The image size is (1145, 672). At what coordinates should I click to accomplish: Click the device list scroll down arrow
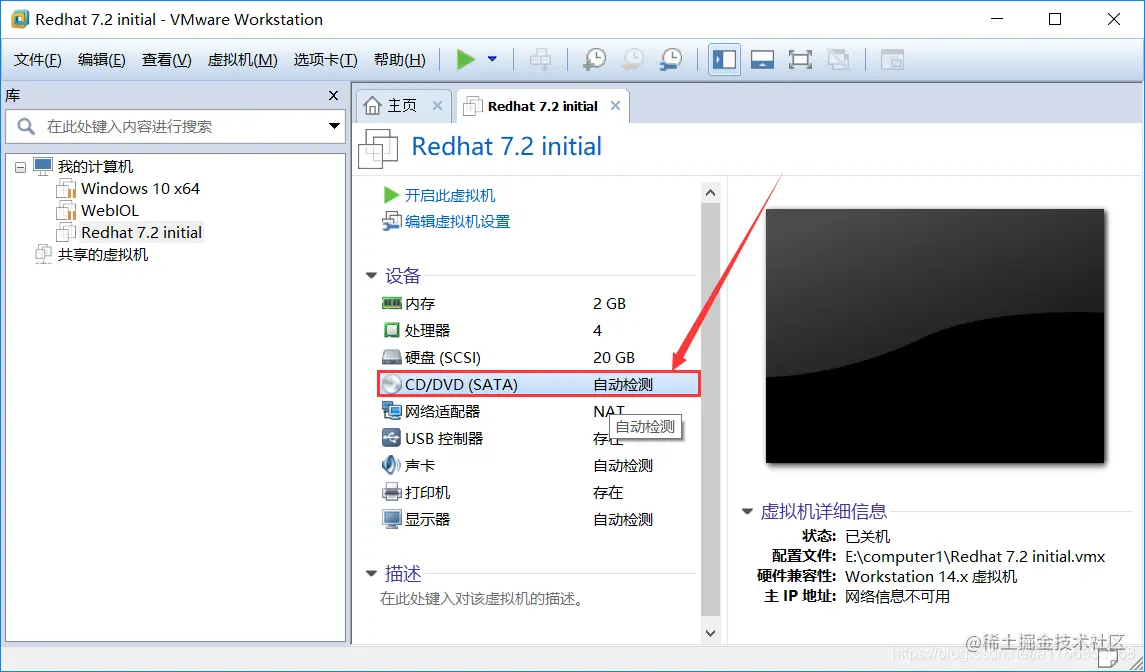click(710, 633)
